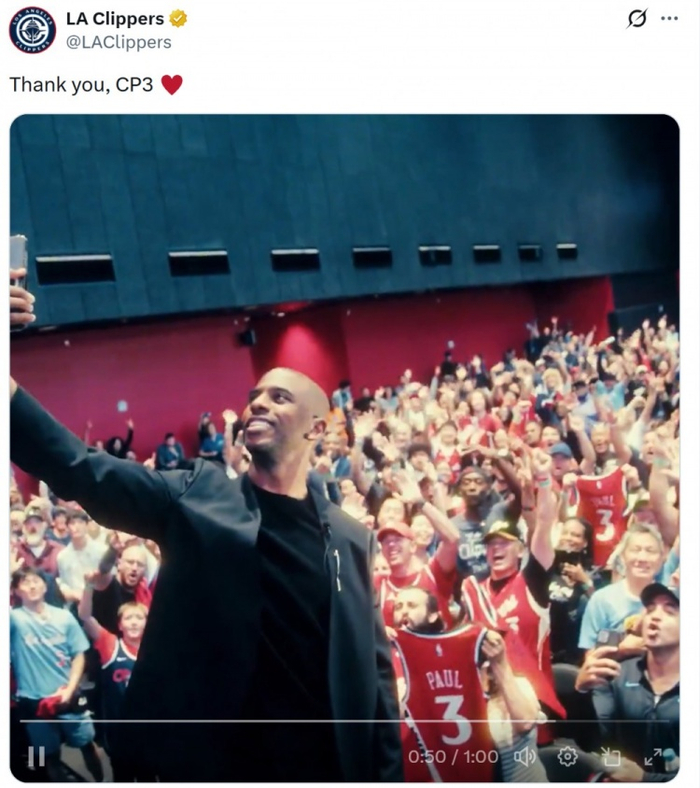Open the LA Clippers display name link
The height and width of the screenshot is (788, 700).
pos(115,19)
